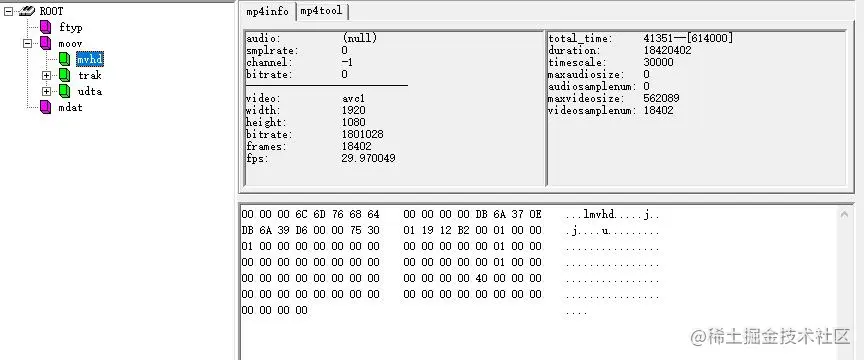Viewport: 864px width, 360px height.
Task: Click the hex view scrollbar up arrow
Action: pos(844,214)
